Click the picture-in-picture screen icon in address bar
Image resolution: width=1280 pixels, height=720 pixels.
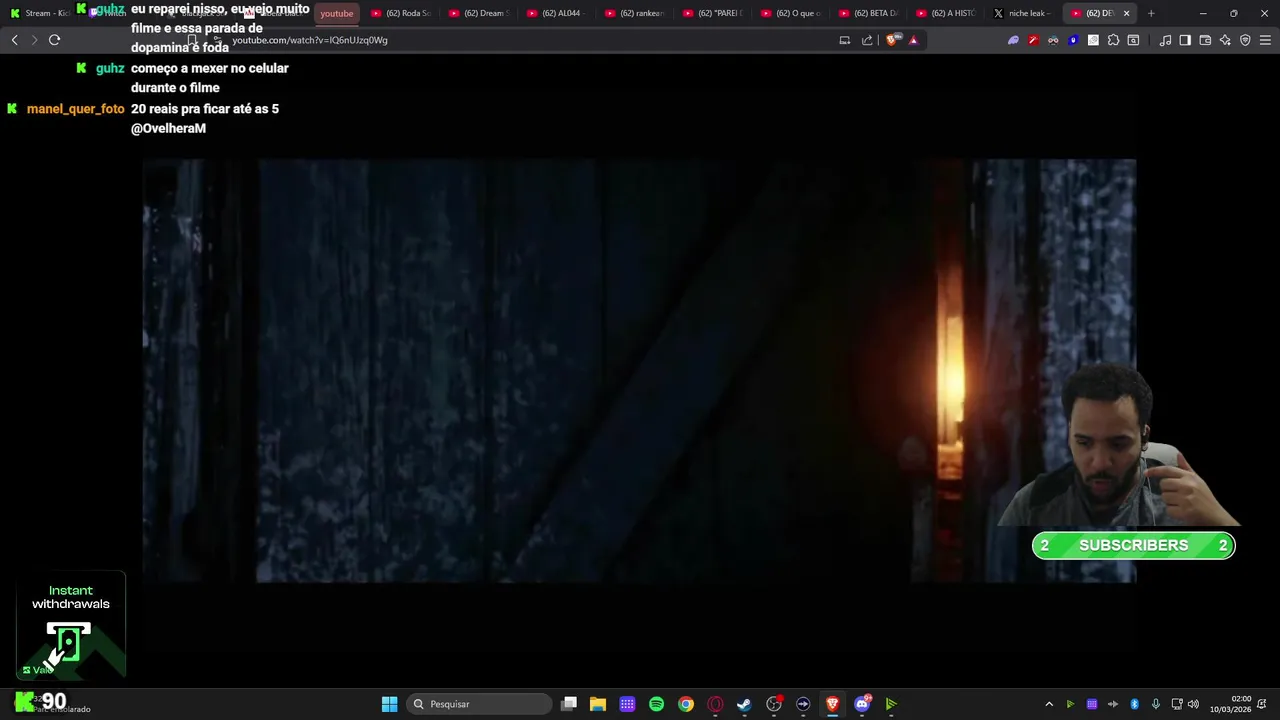(x=845, y=40)
